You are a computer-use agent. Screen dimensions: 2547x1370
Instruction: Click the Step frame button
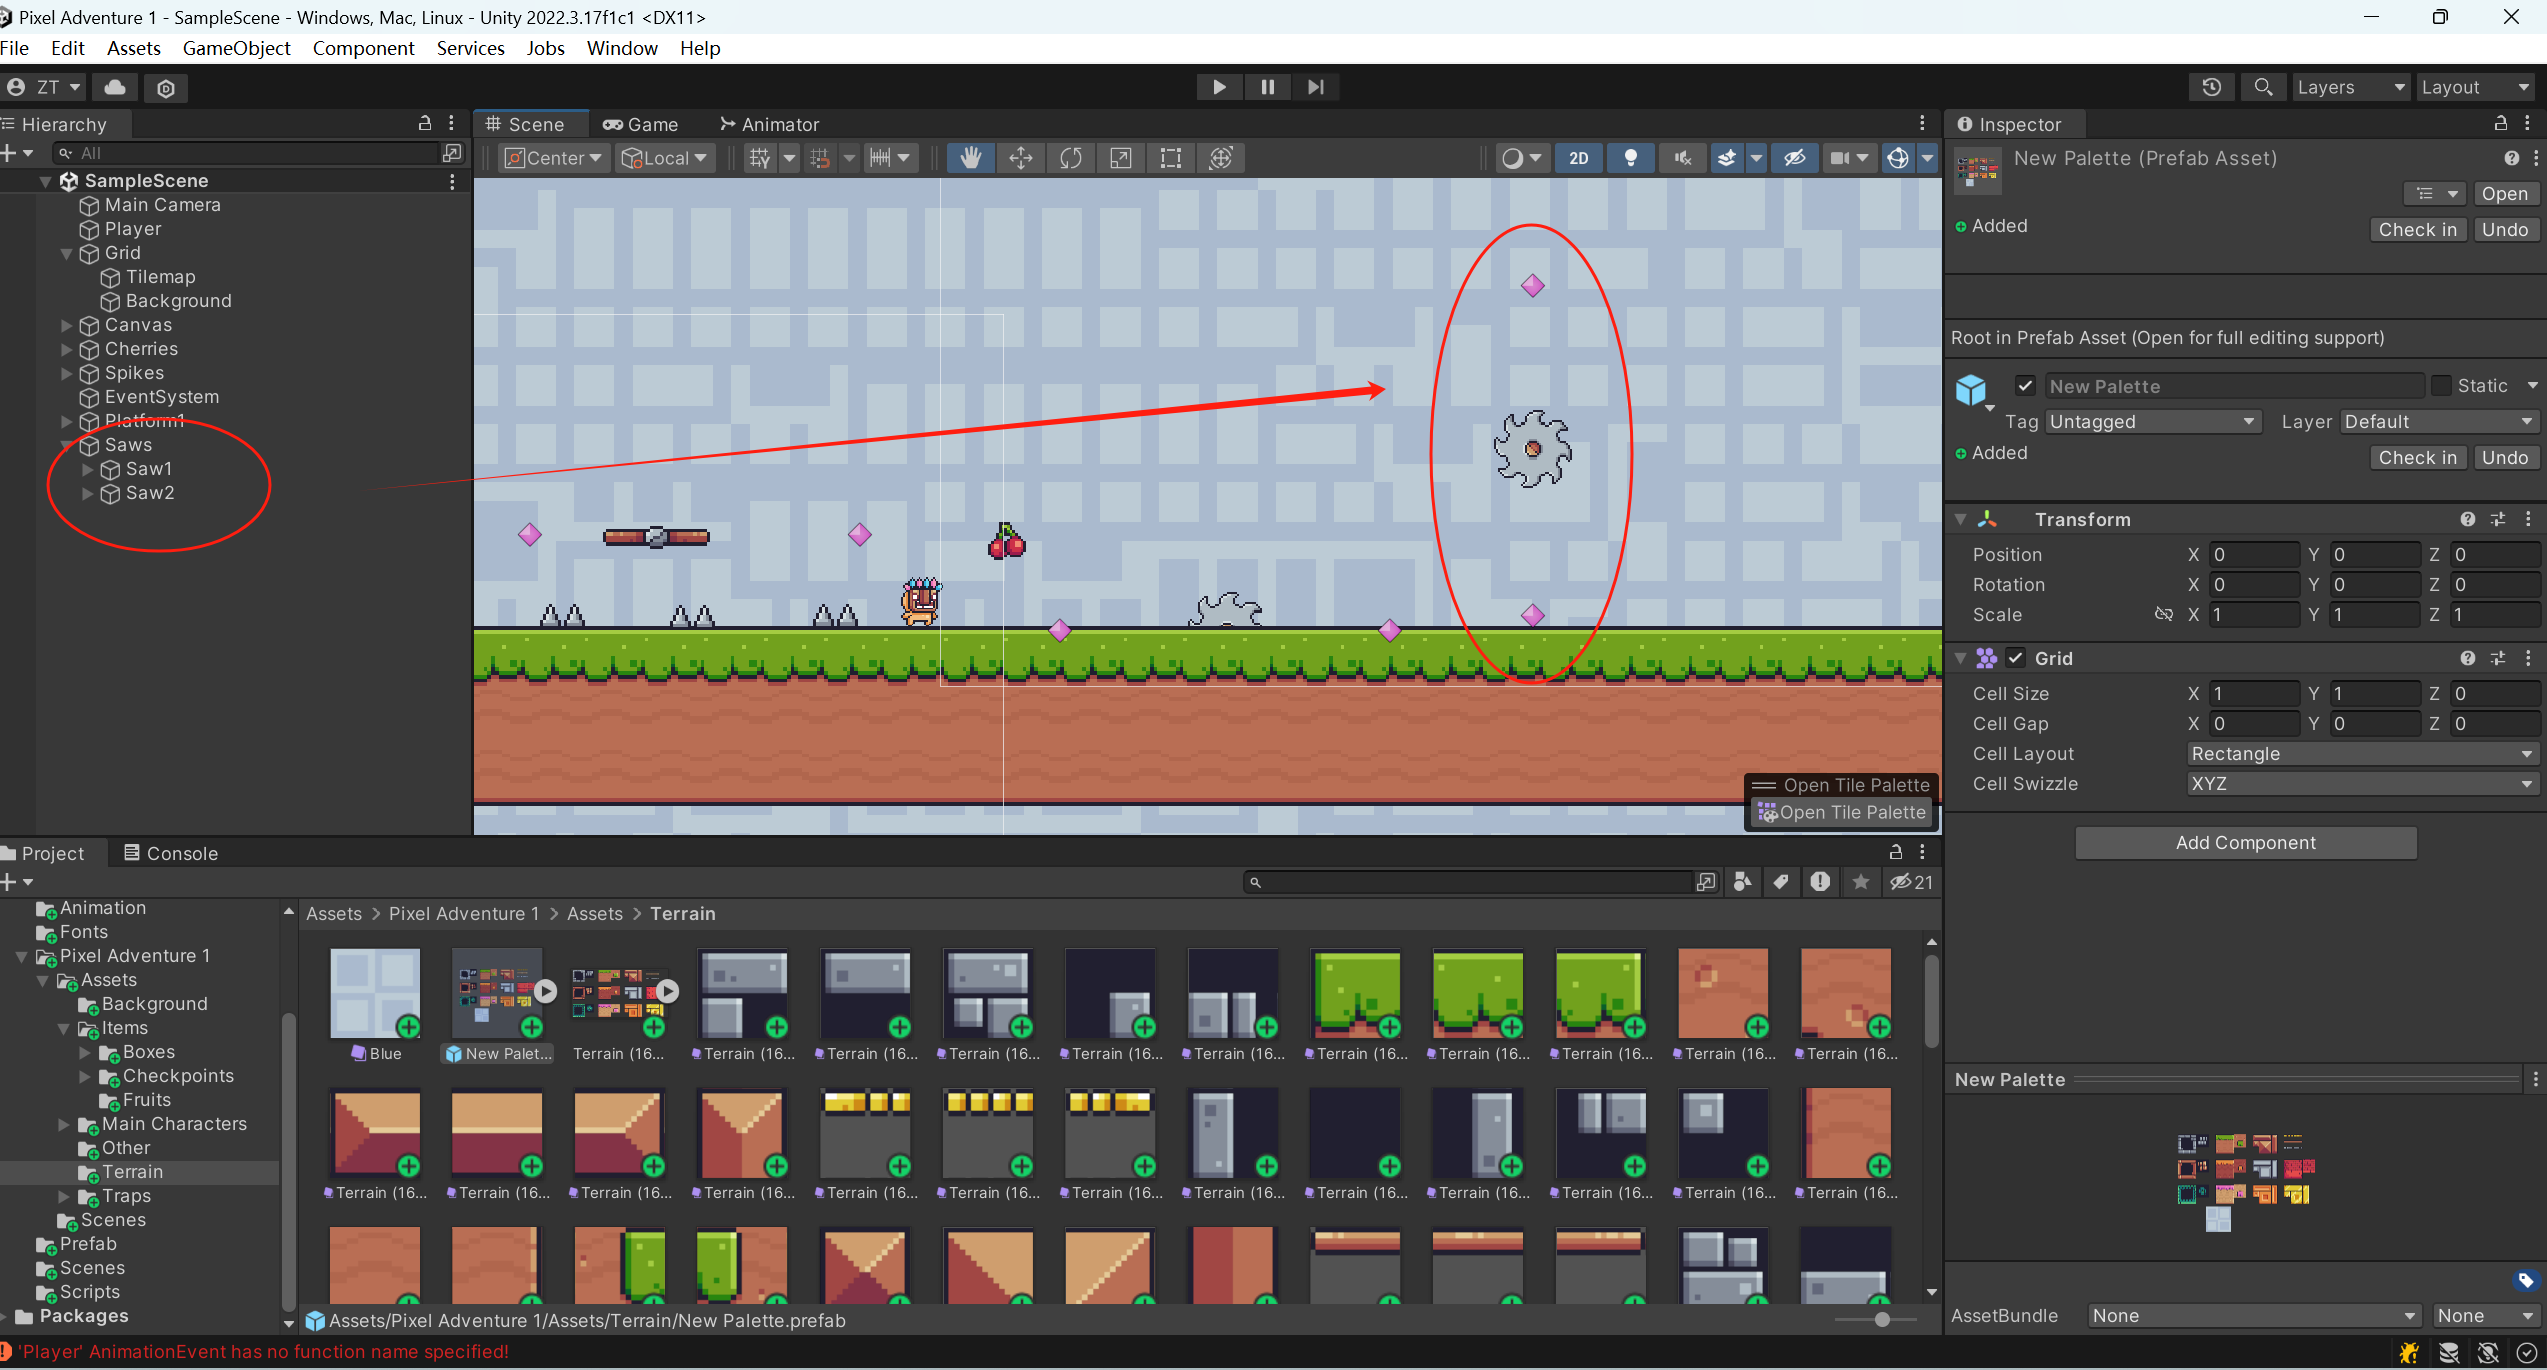tap(1316, 87)
